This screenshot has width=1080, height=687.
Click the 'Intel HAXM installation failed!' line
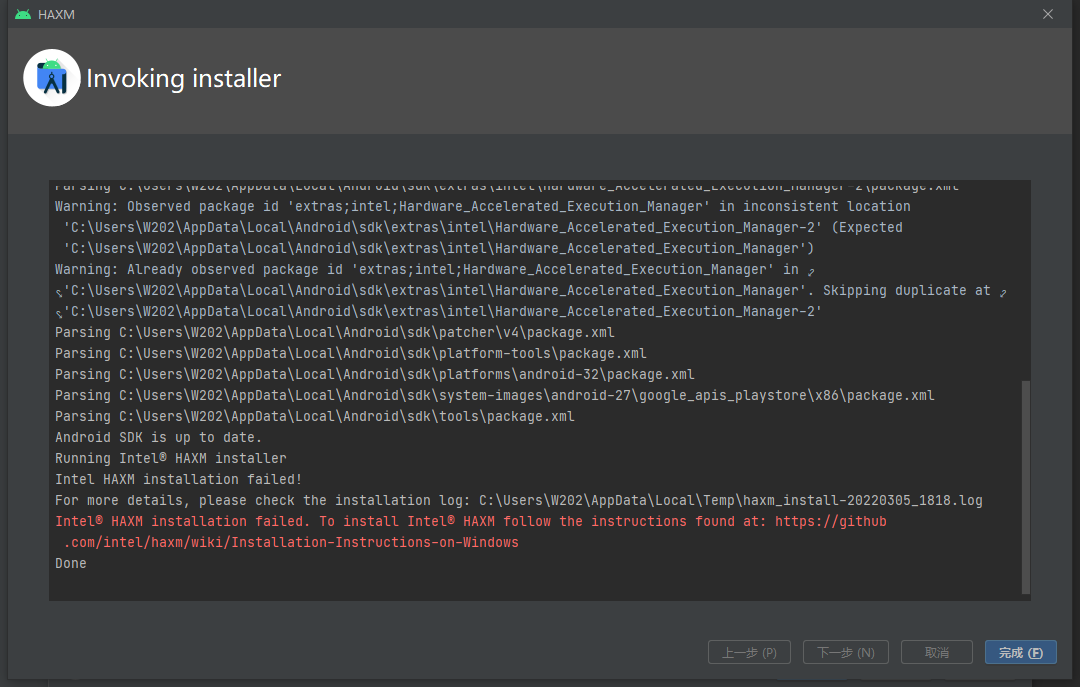(178, 480)
